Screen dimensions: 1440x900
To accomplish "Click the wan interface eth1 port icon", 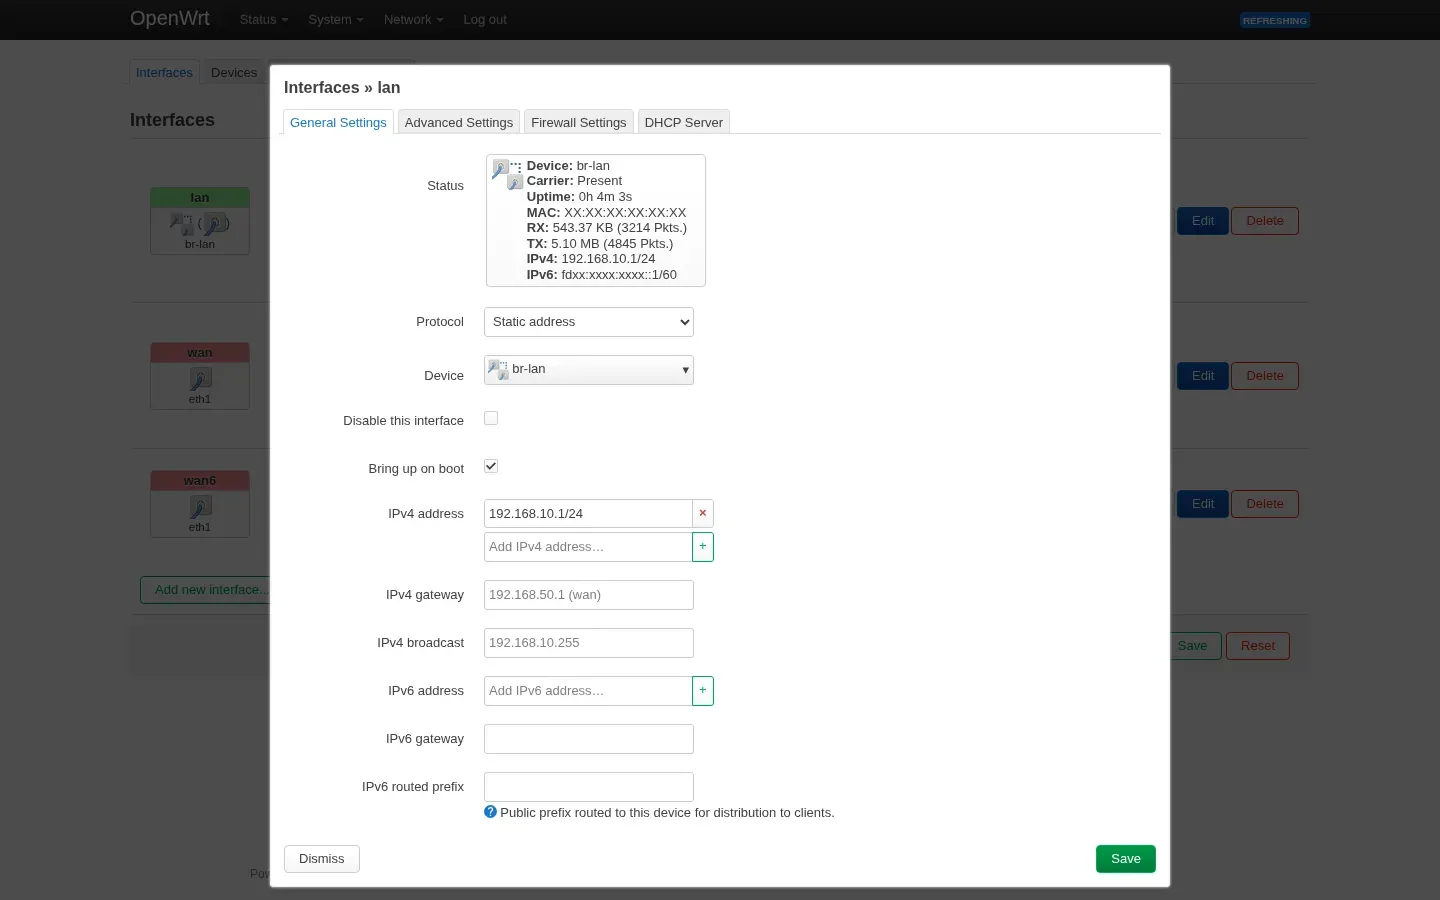I will (200, 379).
